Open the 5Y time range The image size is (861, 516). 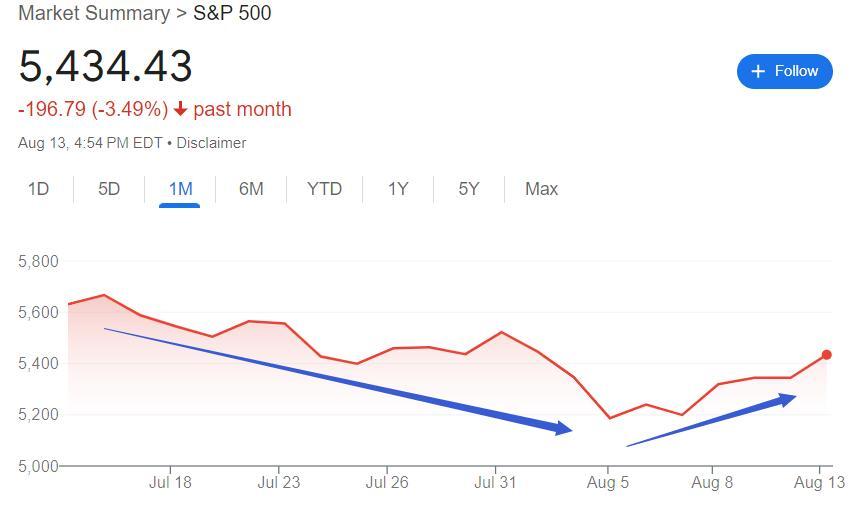(x=469, y=189)
